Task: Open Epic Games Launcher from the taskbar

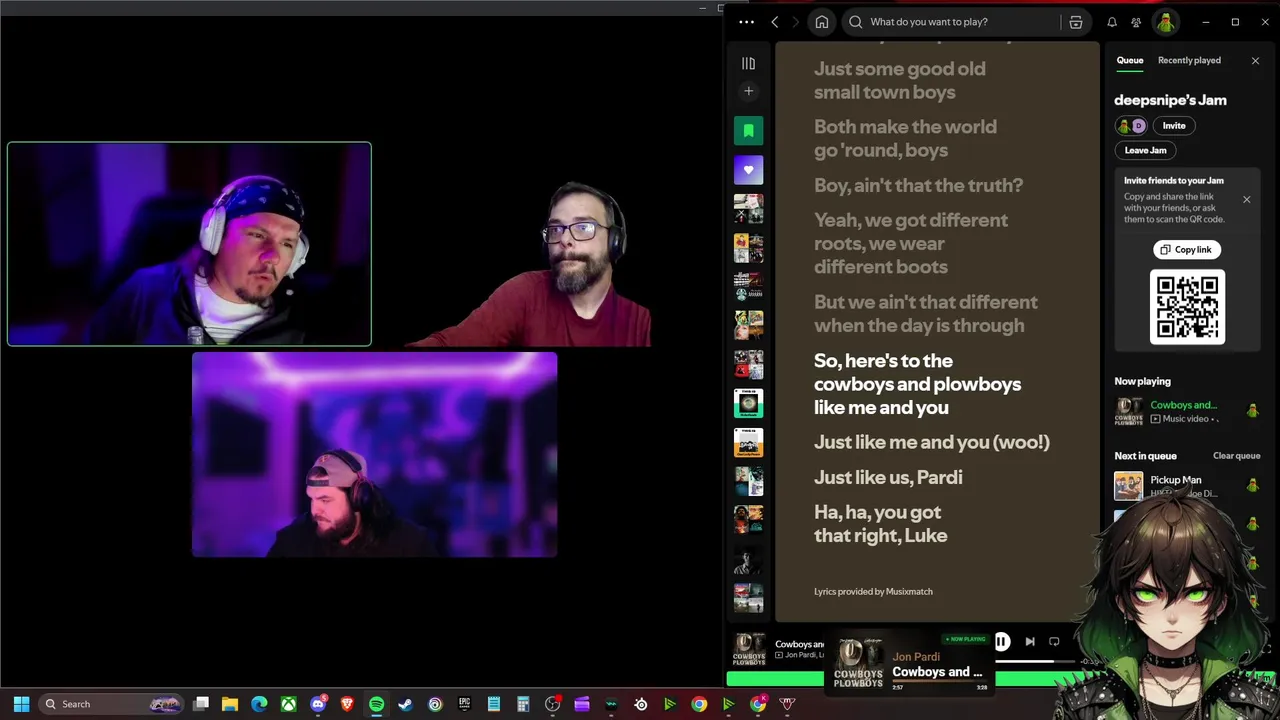Action: pyautogui.click(x=464, y=704)
